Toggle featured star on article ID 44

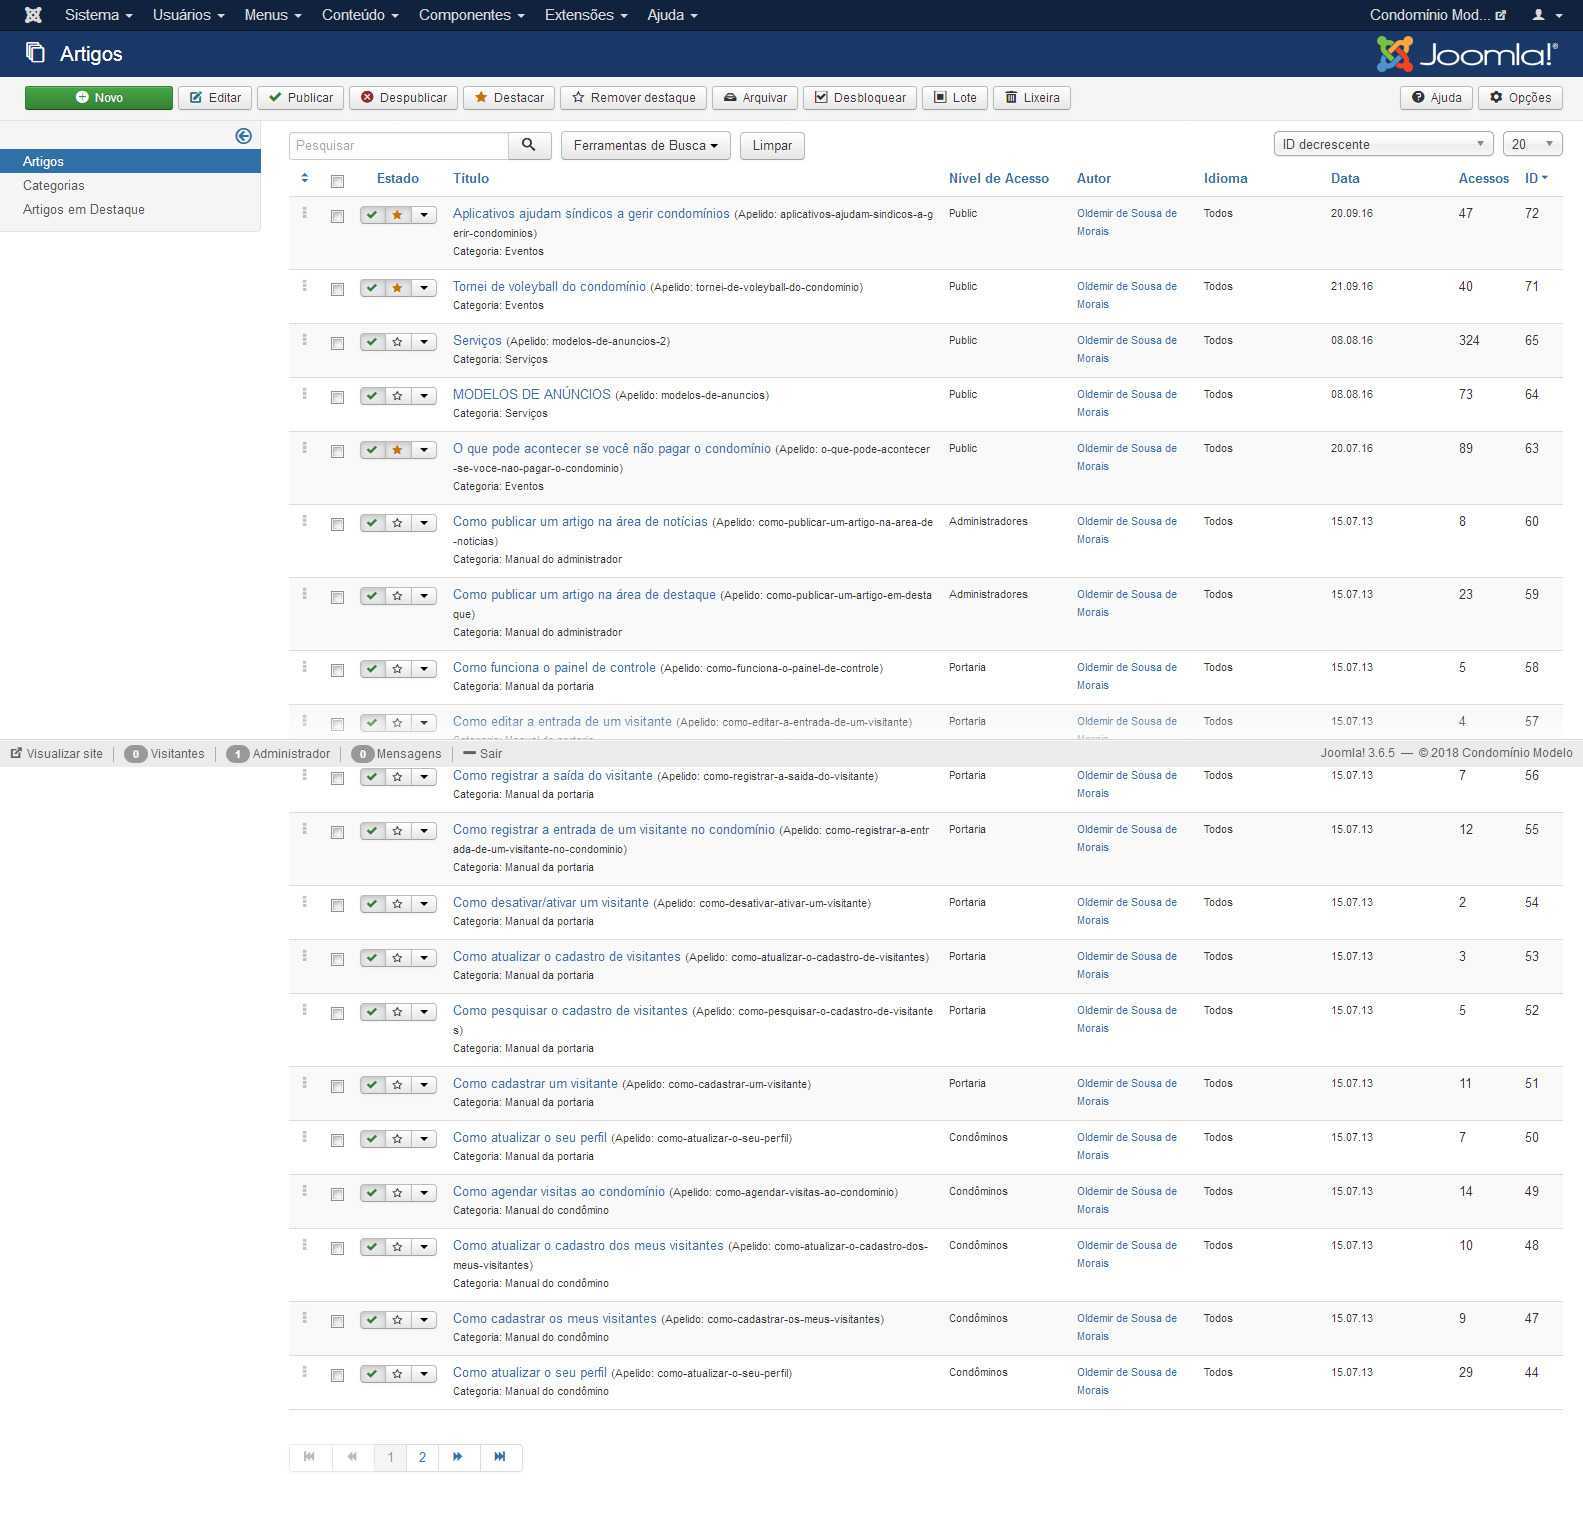[398, 1374]
